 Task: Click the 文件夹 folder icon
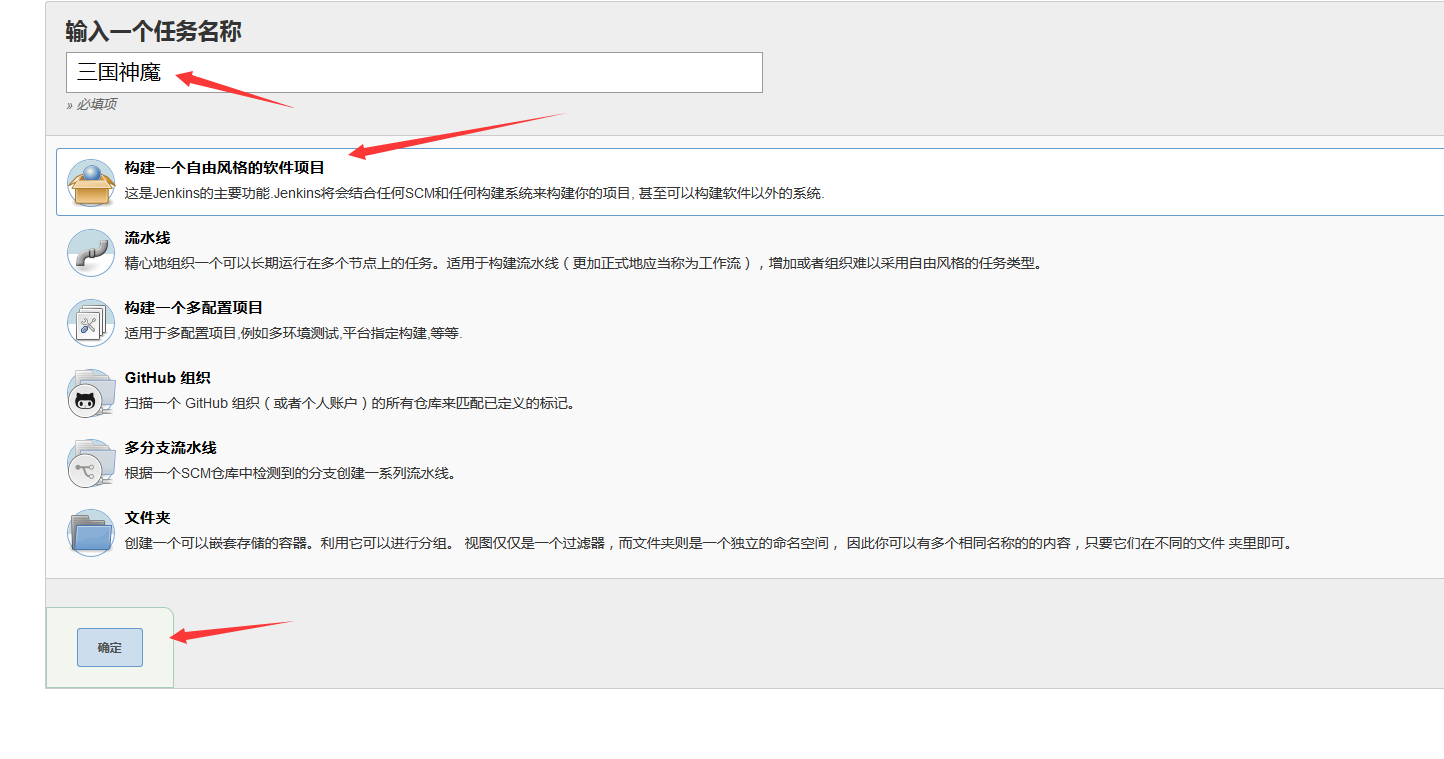(x=91, y=532)
